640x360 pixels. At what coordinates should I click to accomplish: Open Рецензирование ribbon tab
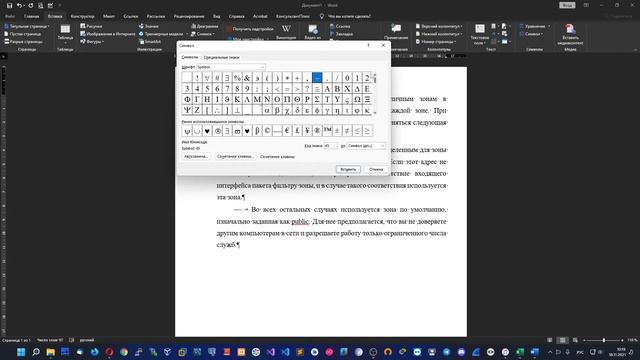click(x=189, y=16)
